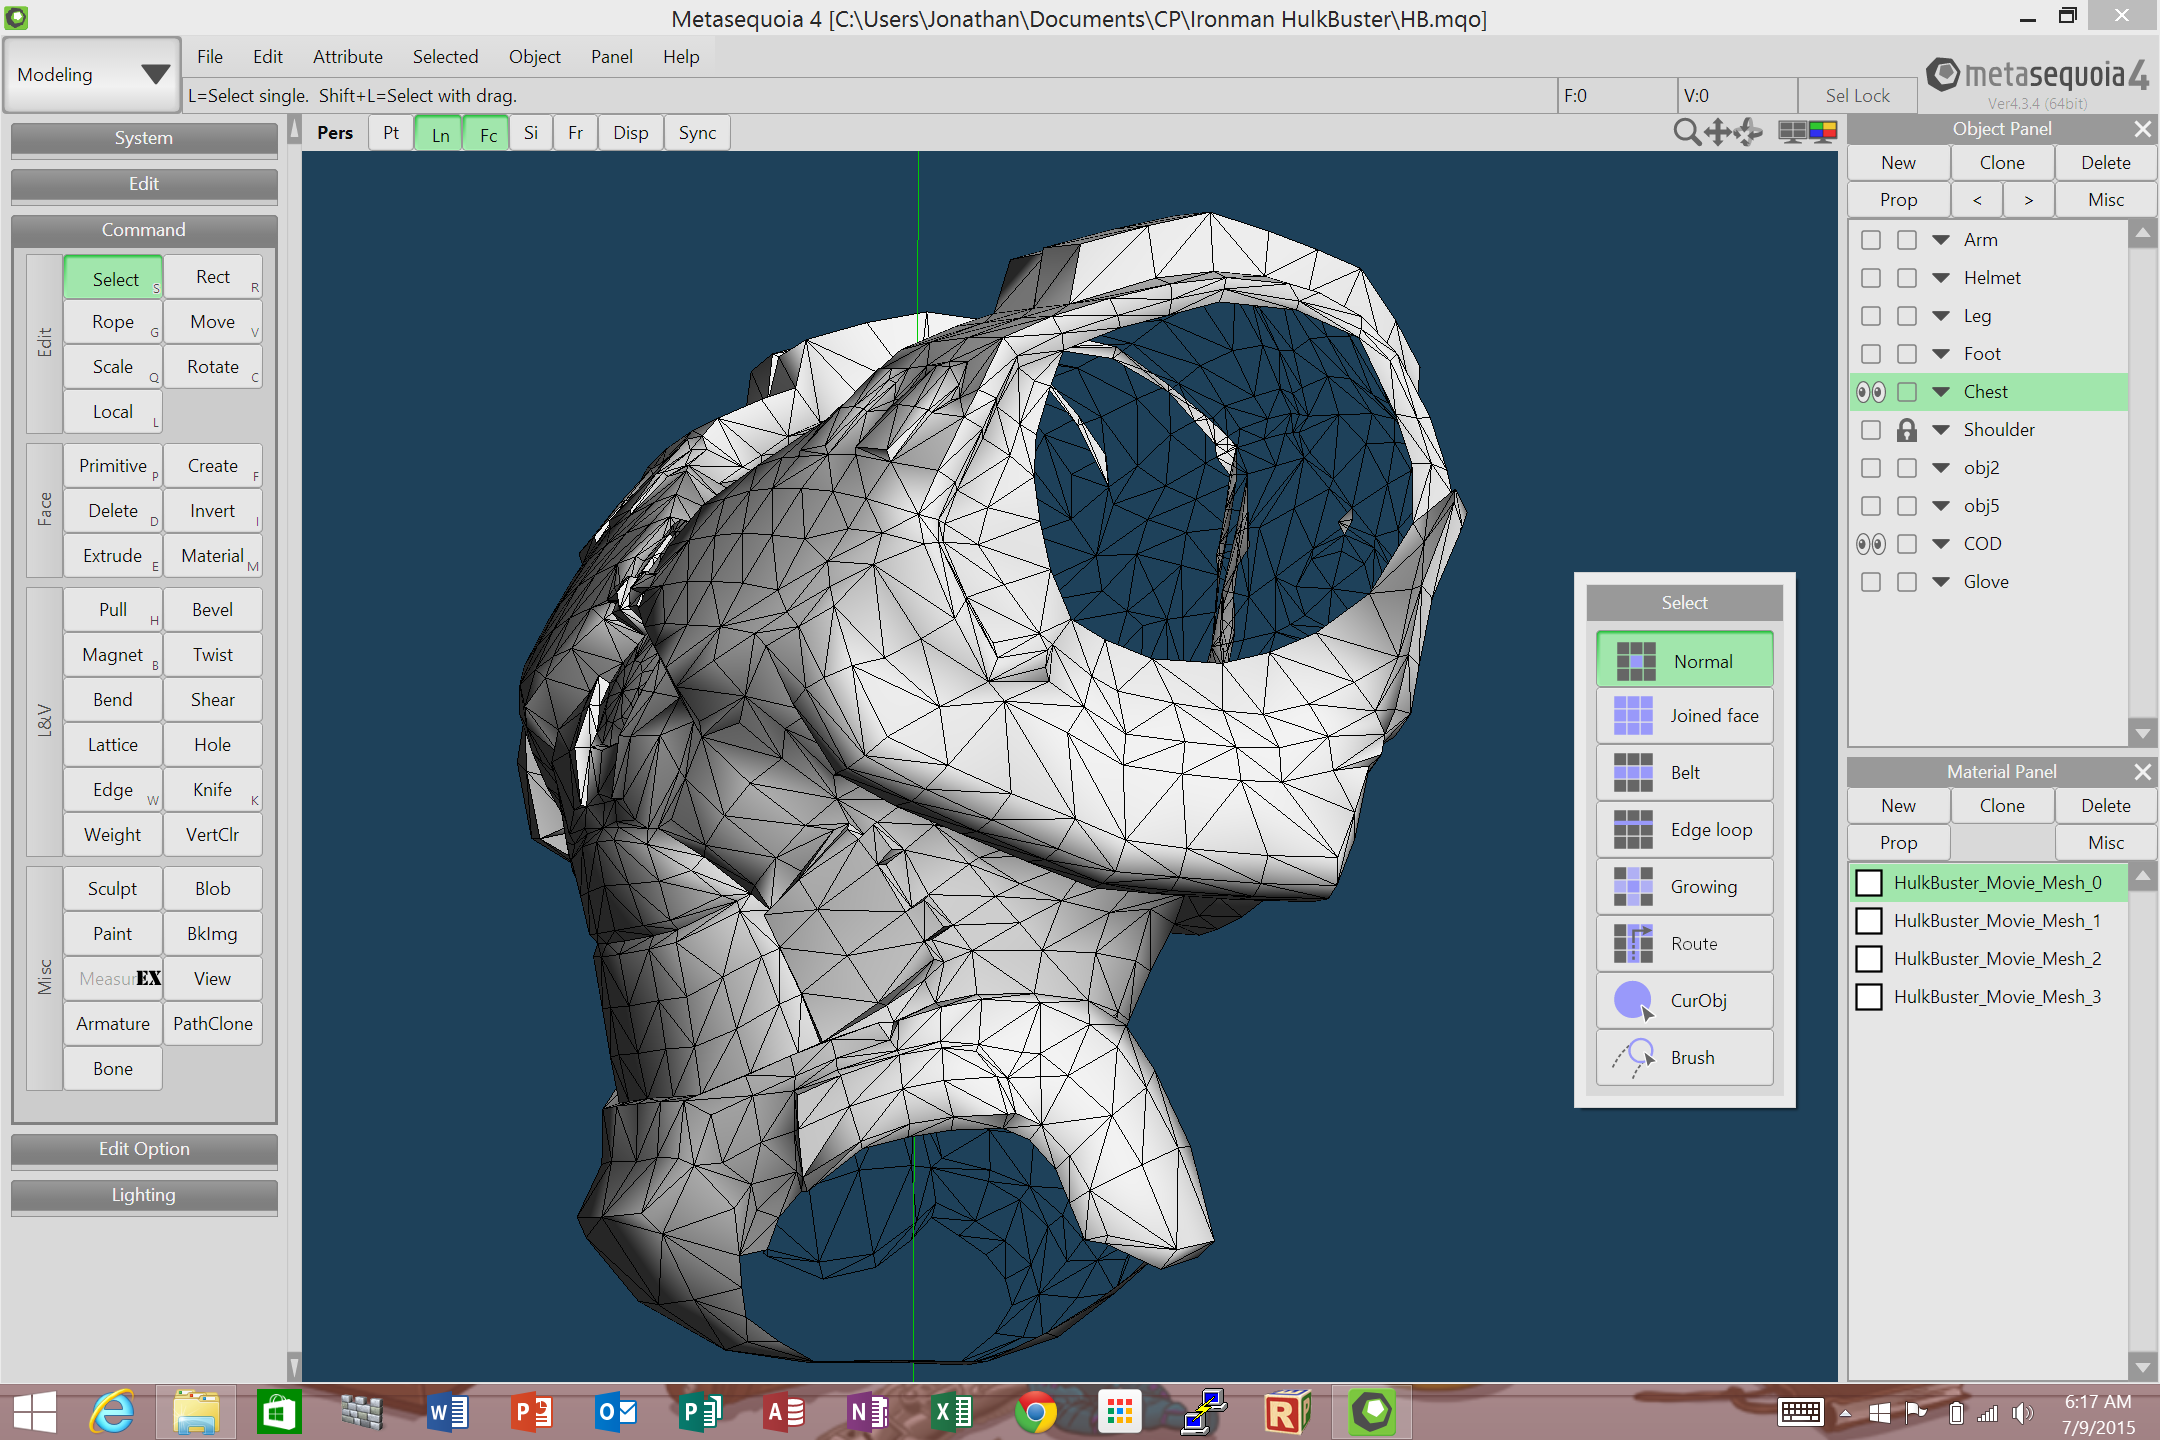Toggle lock box for Leg object
This screenshot has width=2160, height=1440.
1907,316
